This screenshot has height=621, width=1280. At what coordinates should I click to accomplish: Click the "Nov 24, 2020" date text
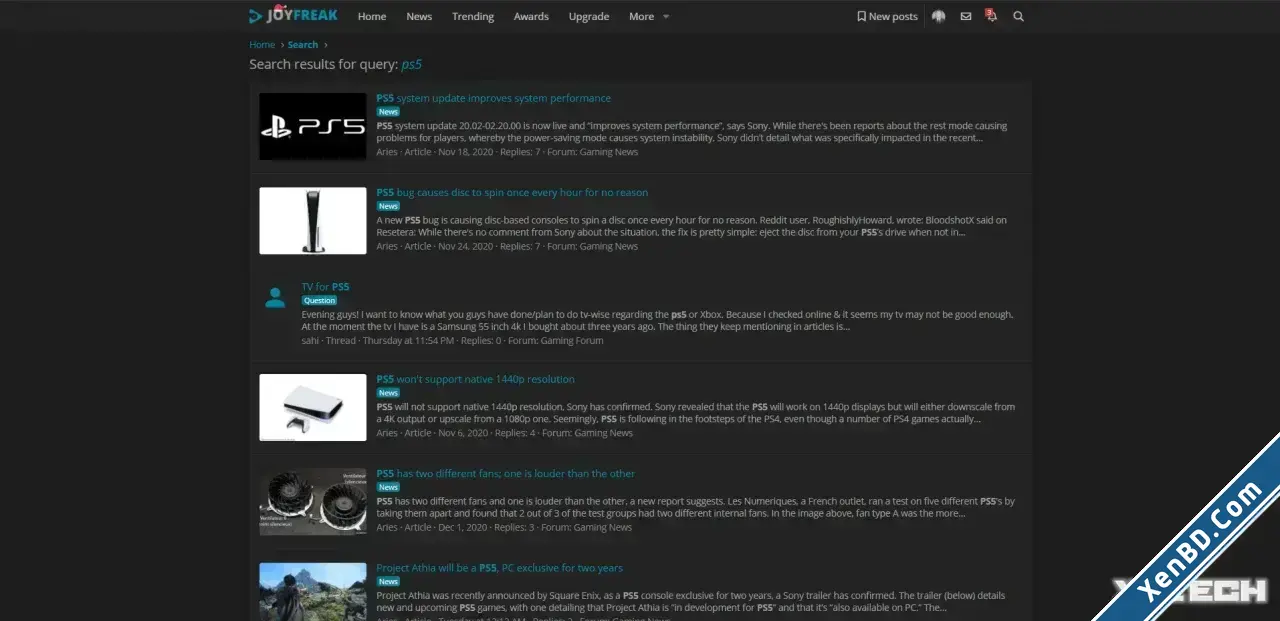(x=465, y=246)
